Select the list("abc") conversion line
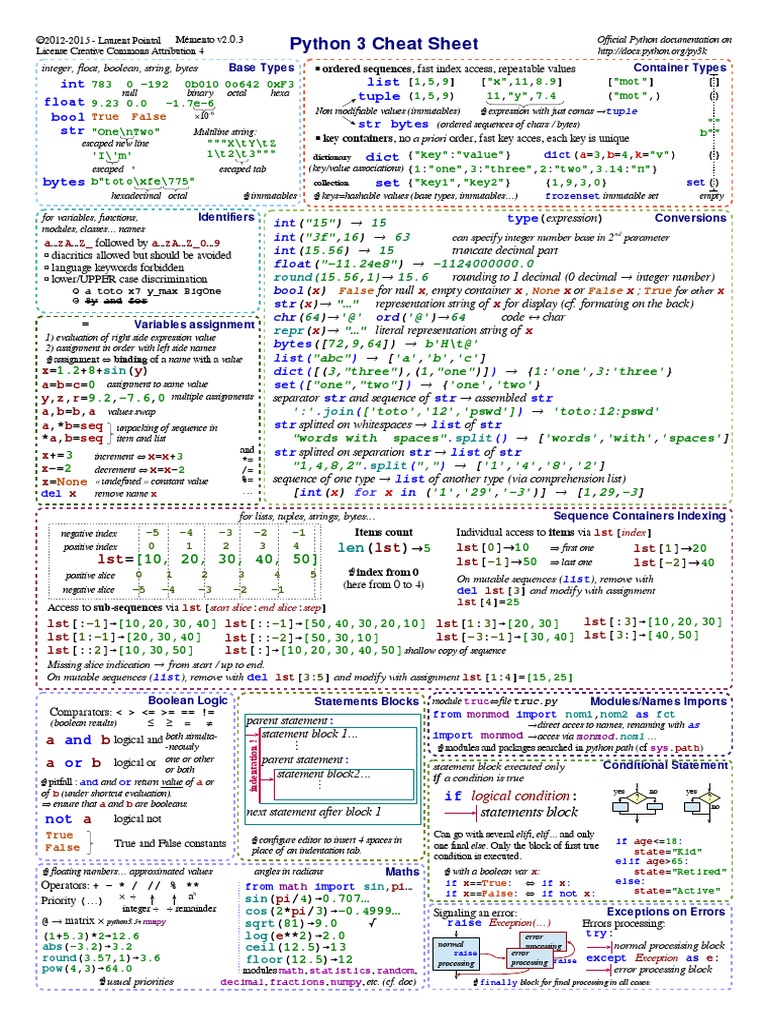Viewport: 768px width, 1024px height. tap(380, 358)
